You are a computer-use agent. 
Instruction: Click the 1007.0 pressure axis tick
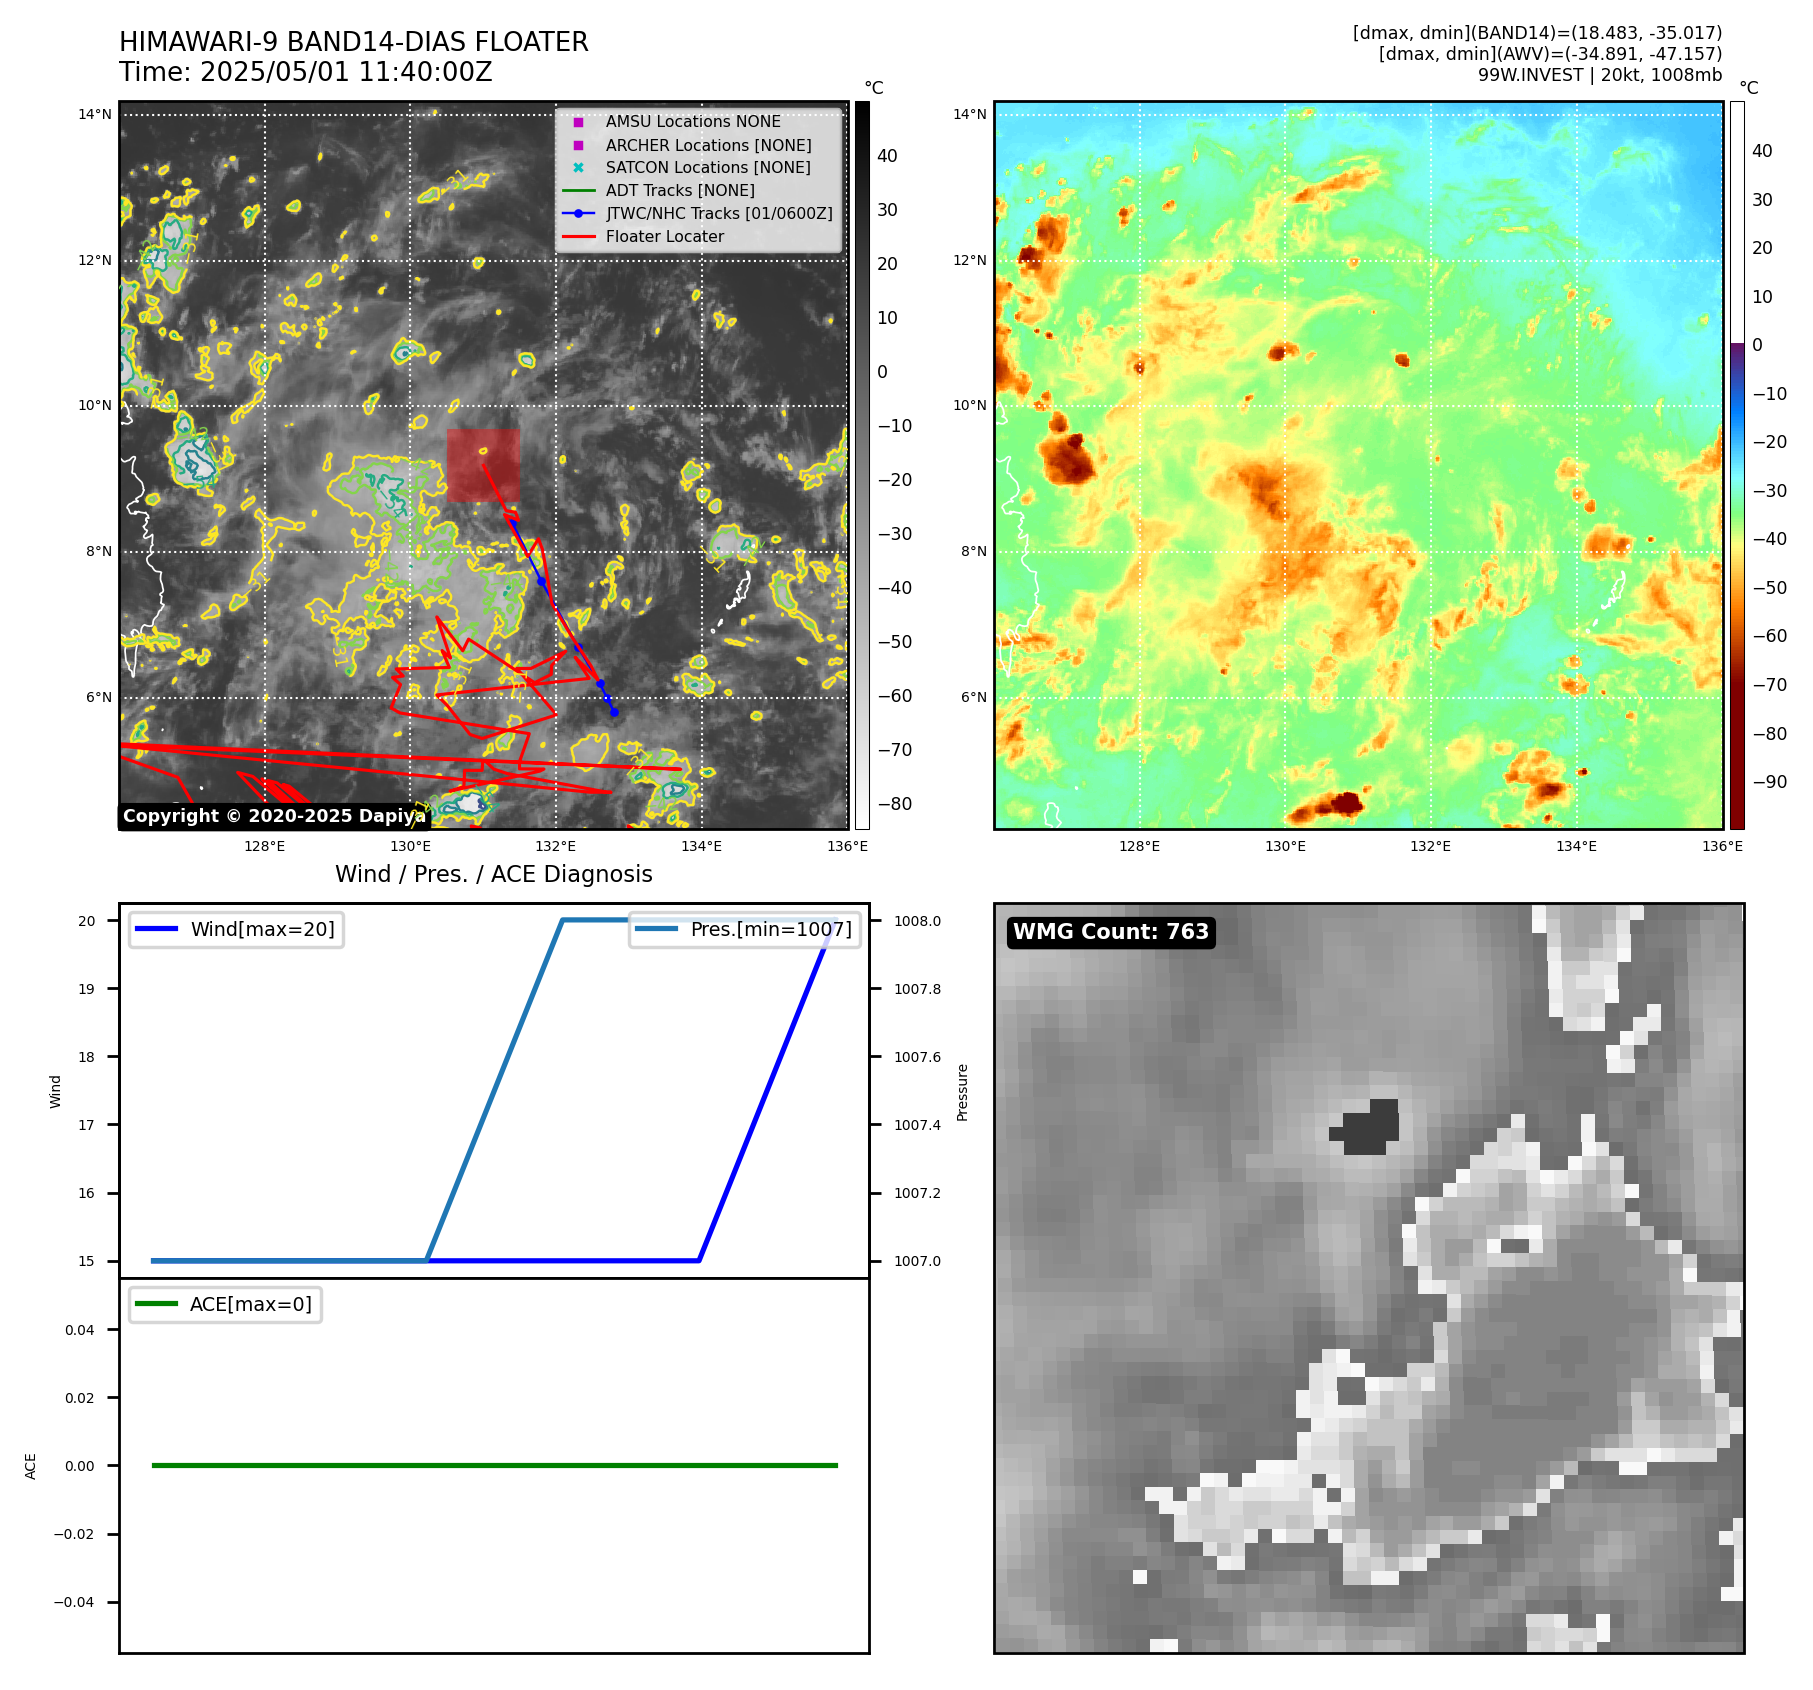click(x=917, y=1261)
